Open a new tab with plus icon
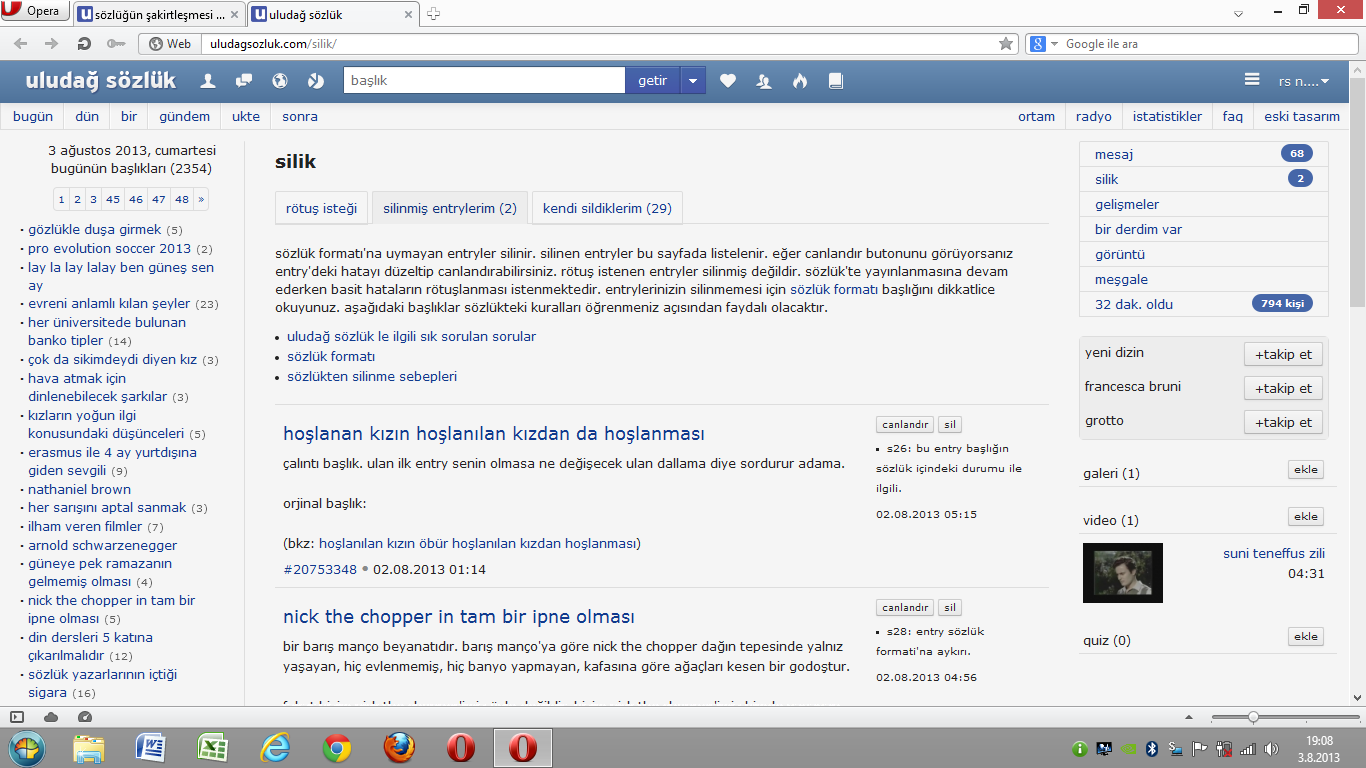Screen dimensions: 1366x768 [x=434, y=14]
